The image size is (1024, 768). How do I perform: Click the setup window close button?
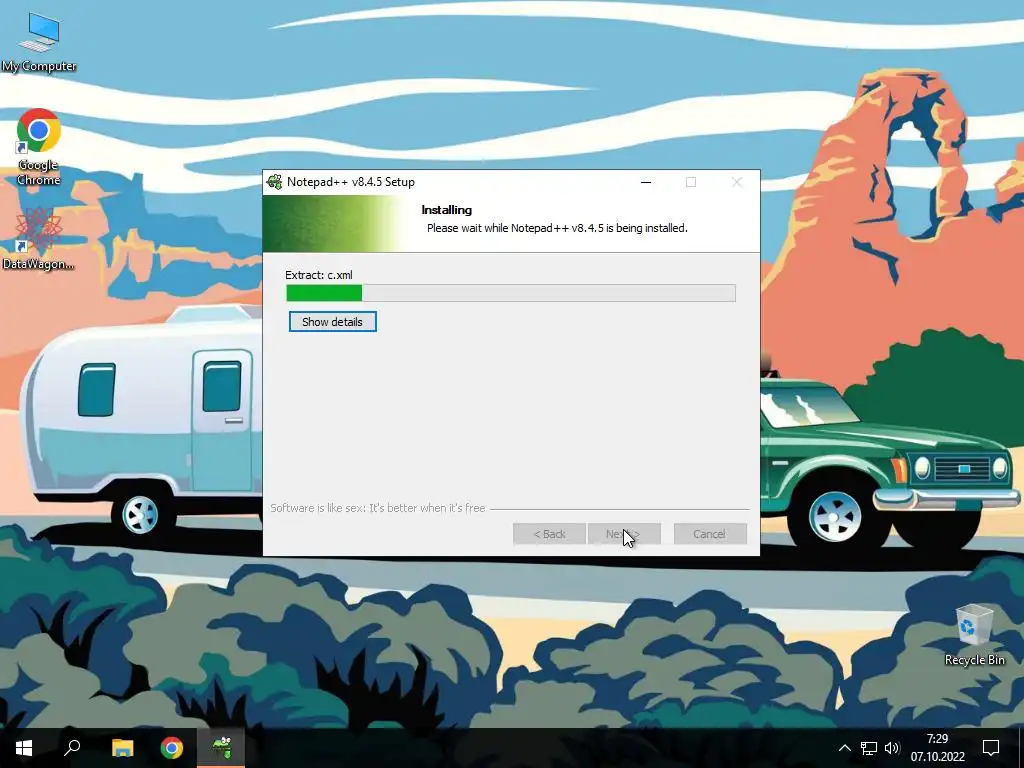coord(737,182)
